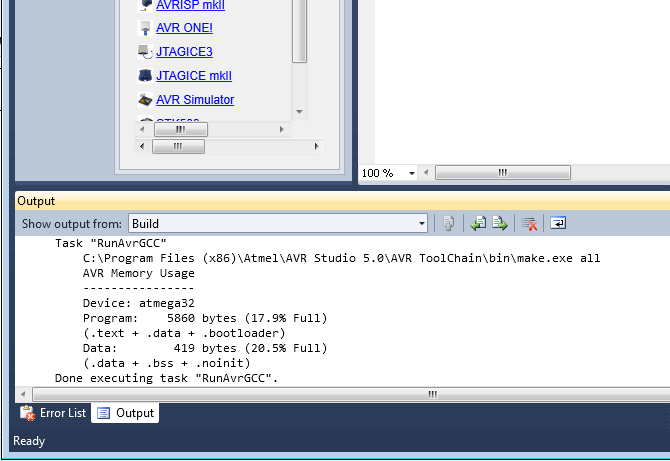Click Error List tab icon
Viewport: 670px width, 461px height.
(x=27, y=413)
